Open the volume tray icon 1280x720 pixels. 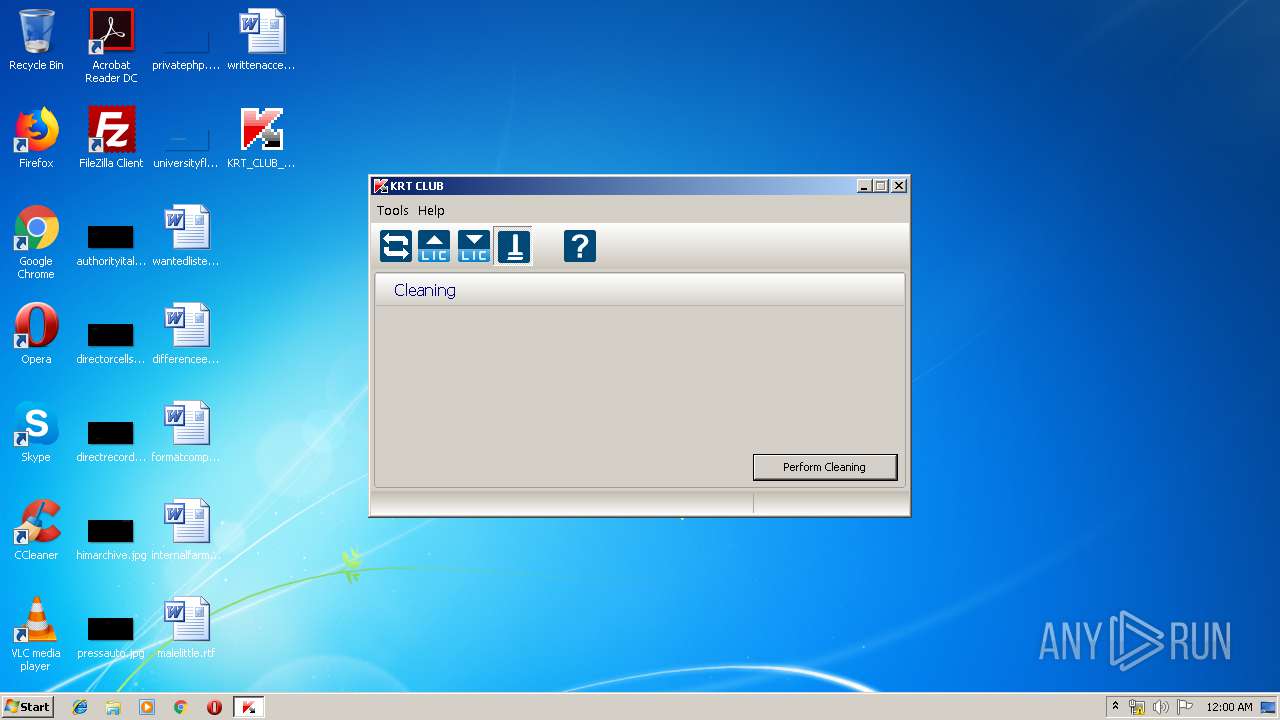point(1161,707)
